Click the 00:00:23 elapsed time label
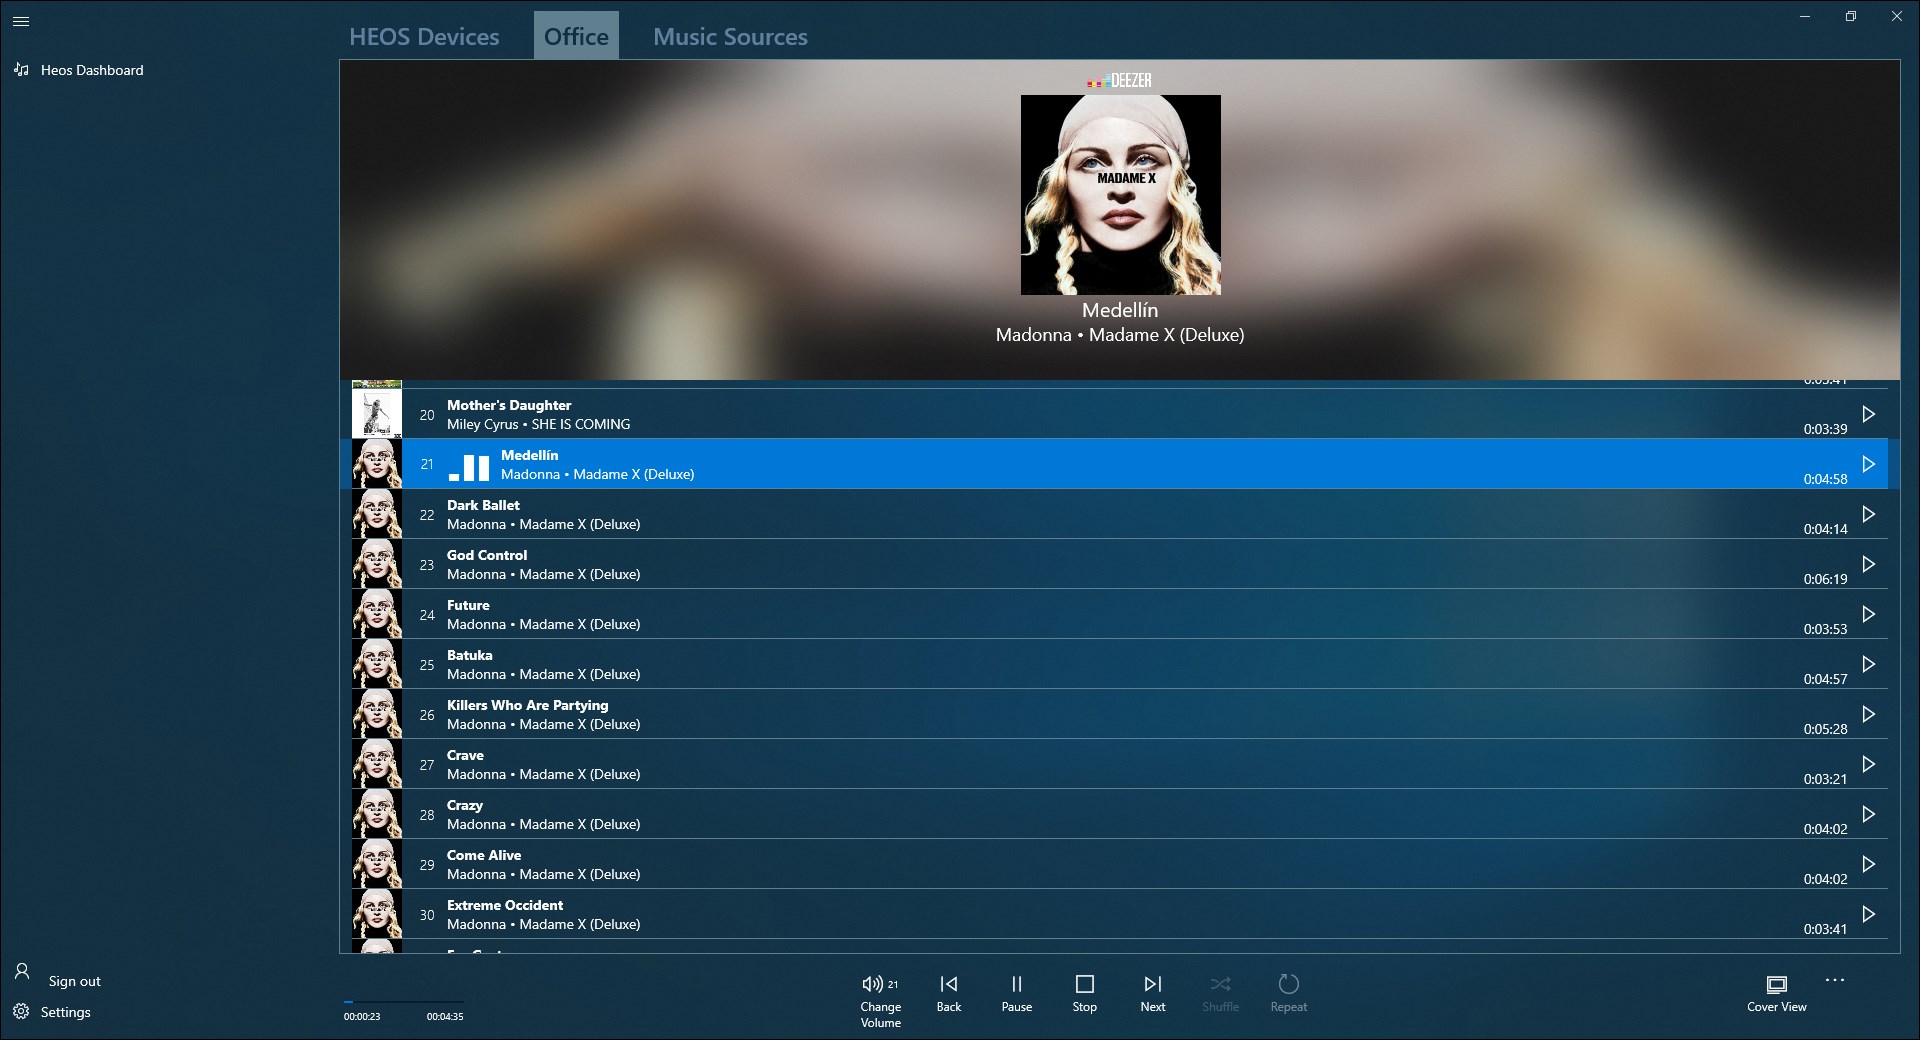 click(362, 1016)
